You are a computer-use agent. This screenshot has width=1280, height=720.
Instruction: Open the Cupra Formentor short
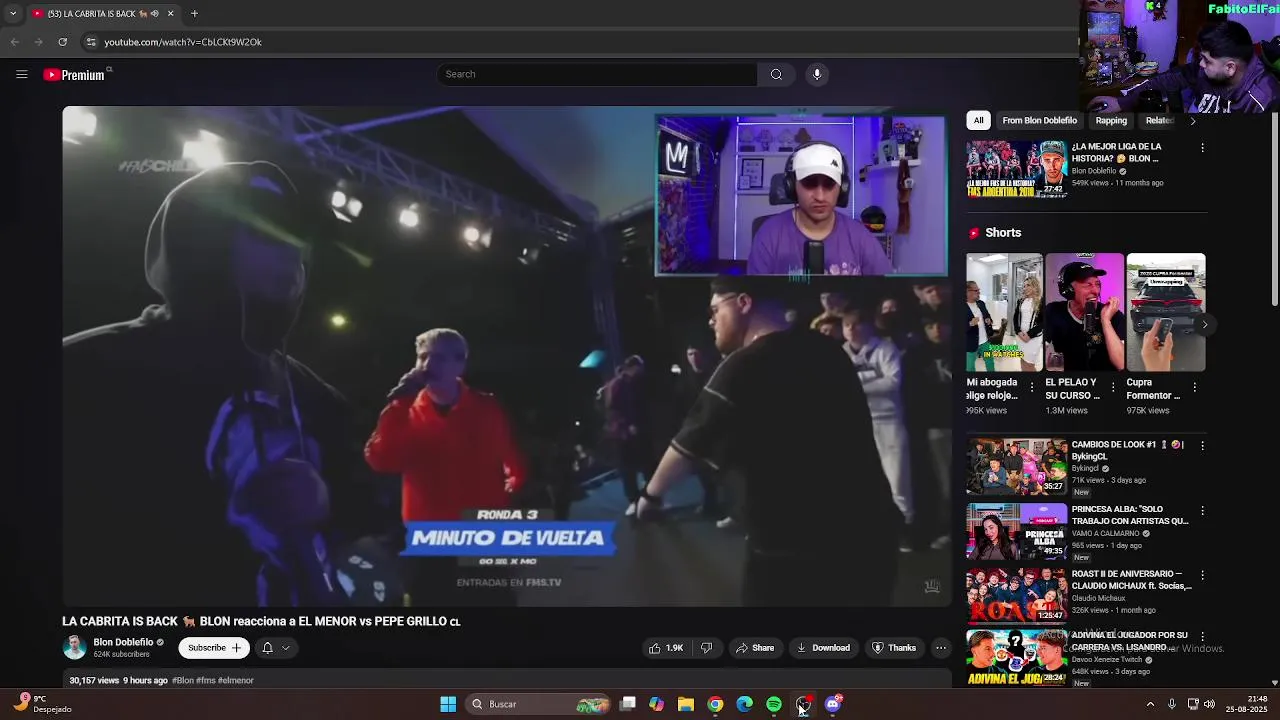coord(1166,312)
